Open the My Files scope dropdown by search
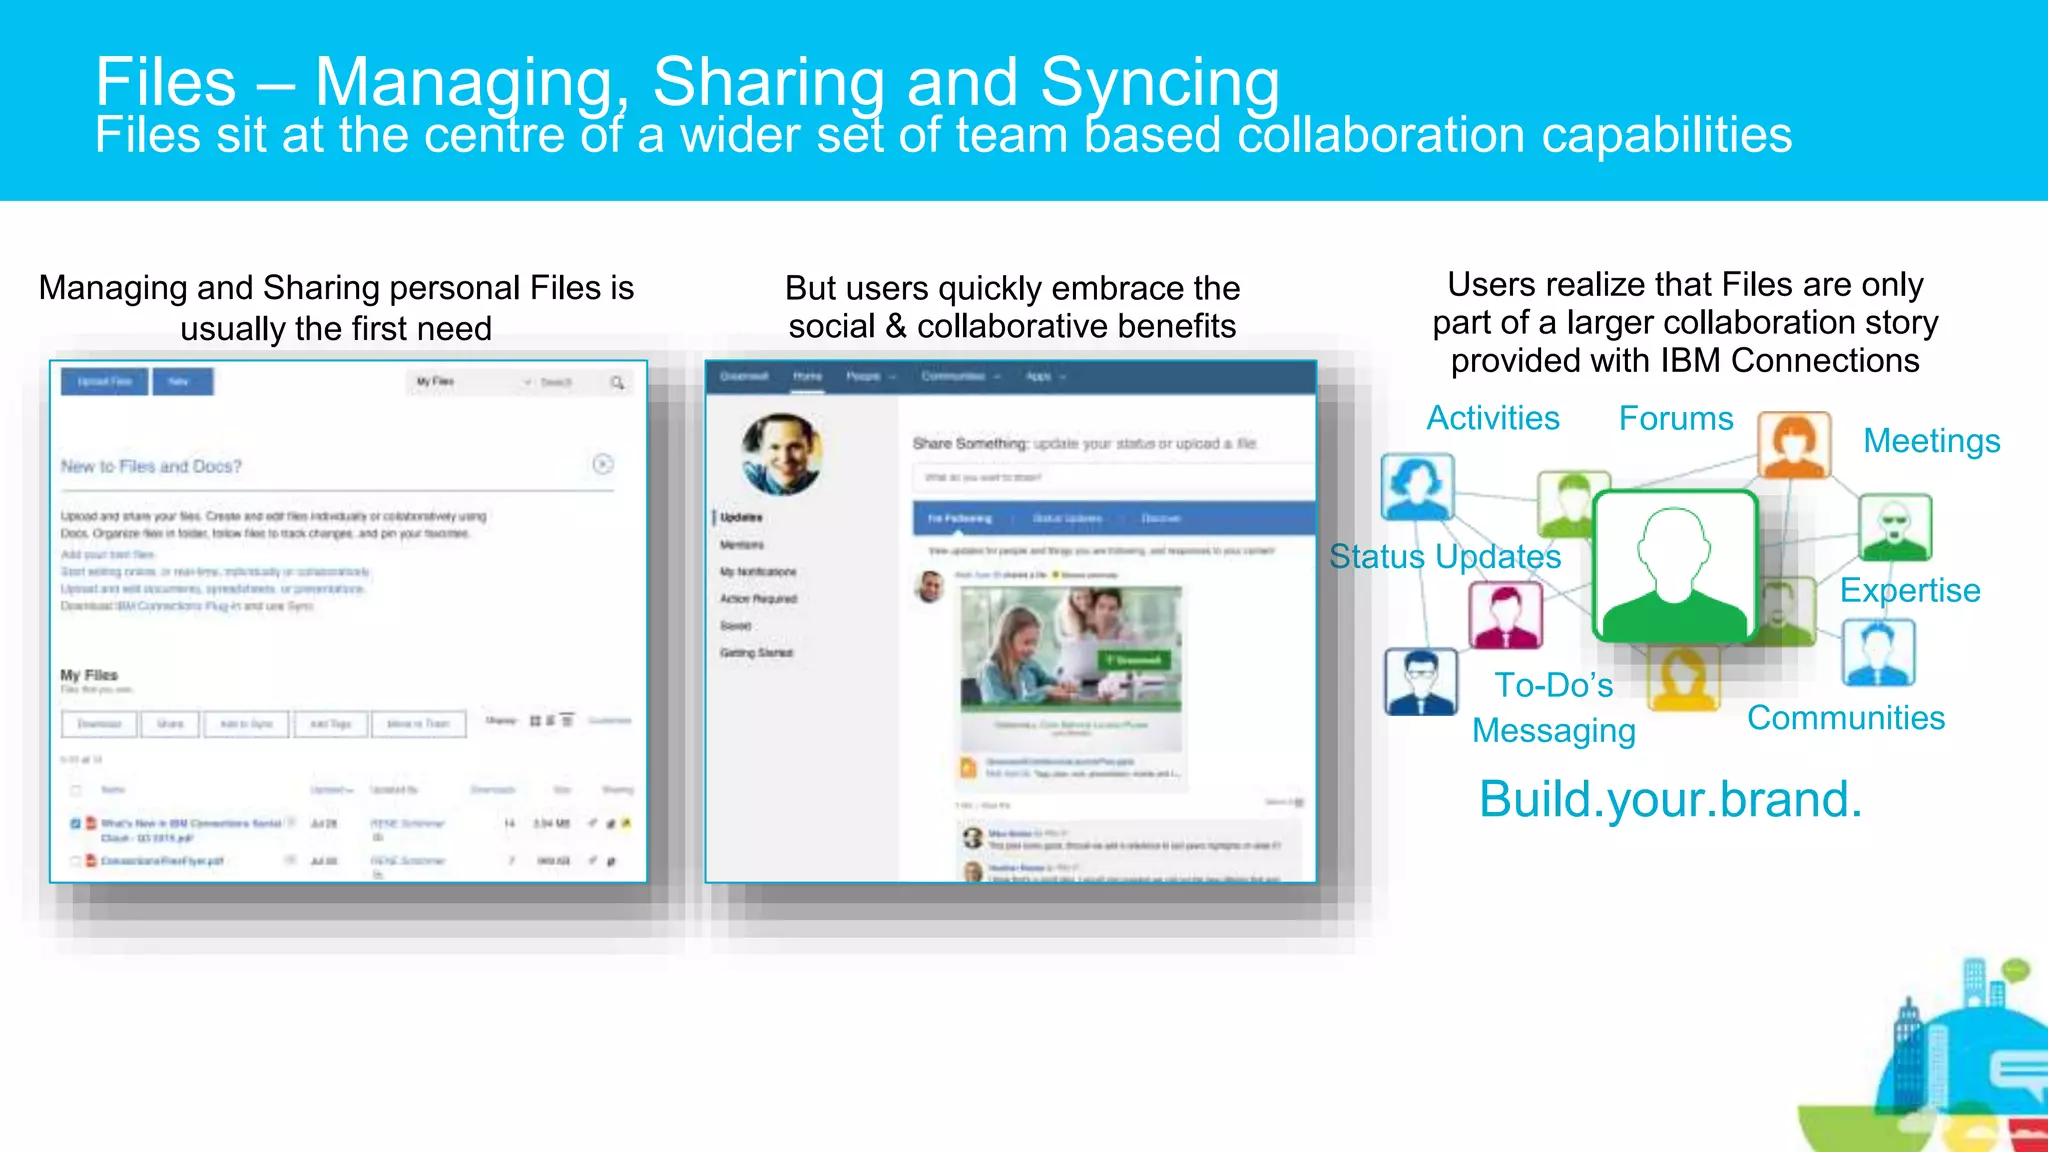 coord(472,382)
